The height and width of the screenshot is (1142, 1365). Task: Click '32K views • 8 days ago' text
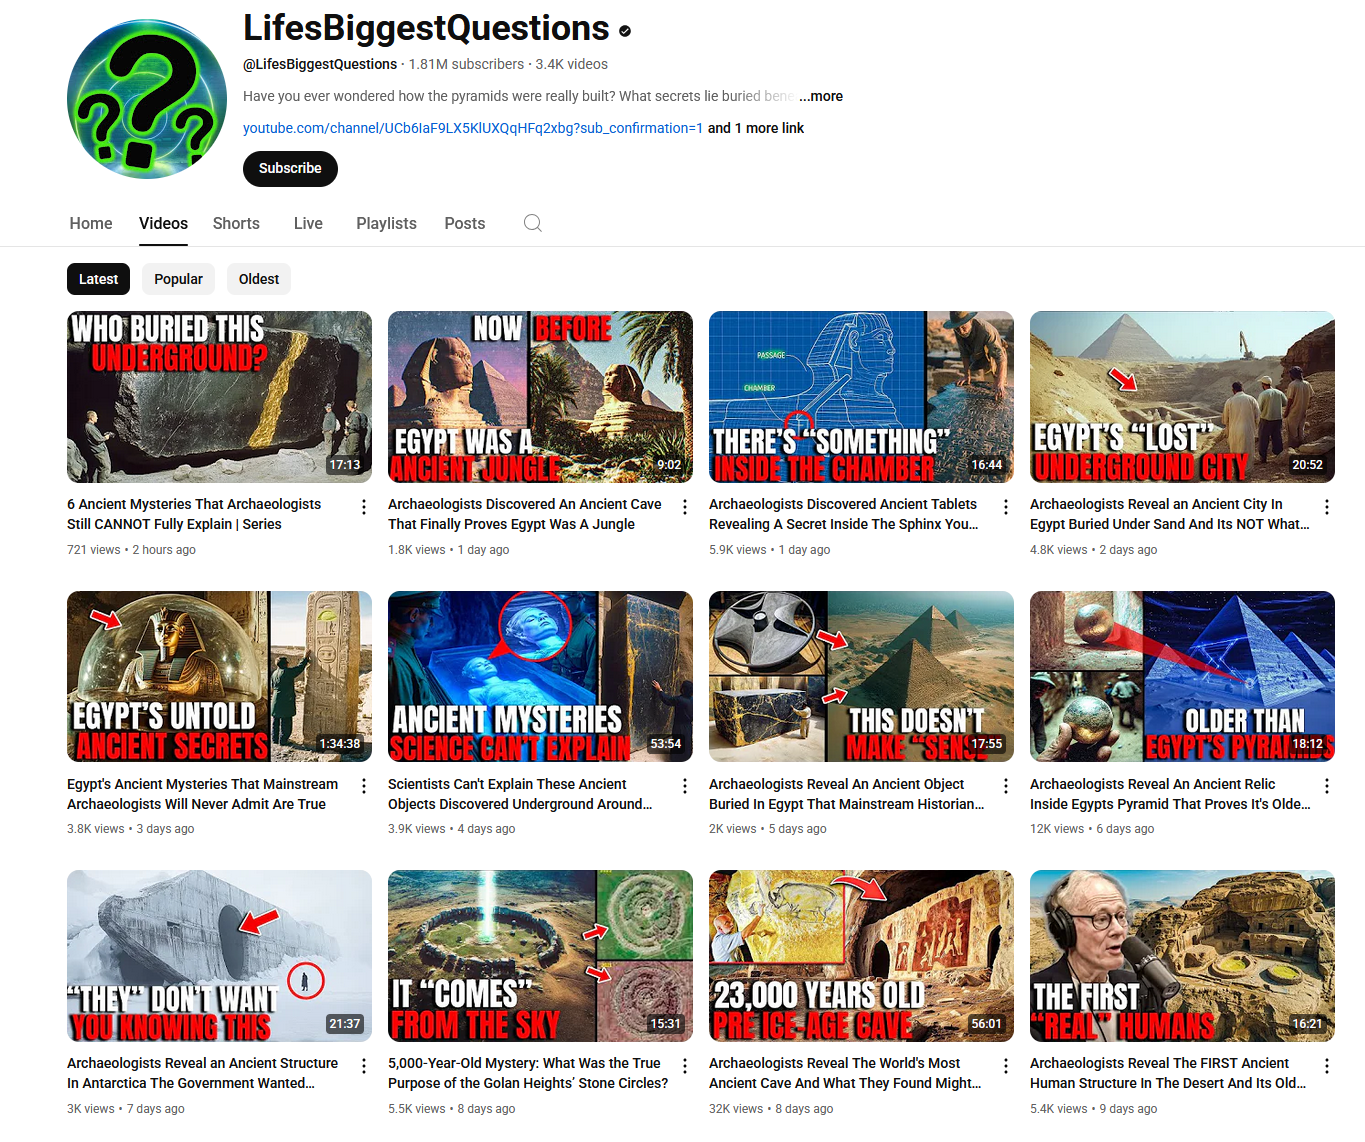pos(771,1109)
